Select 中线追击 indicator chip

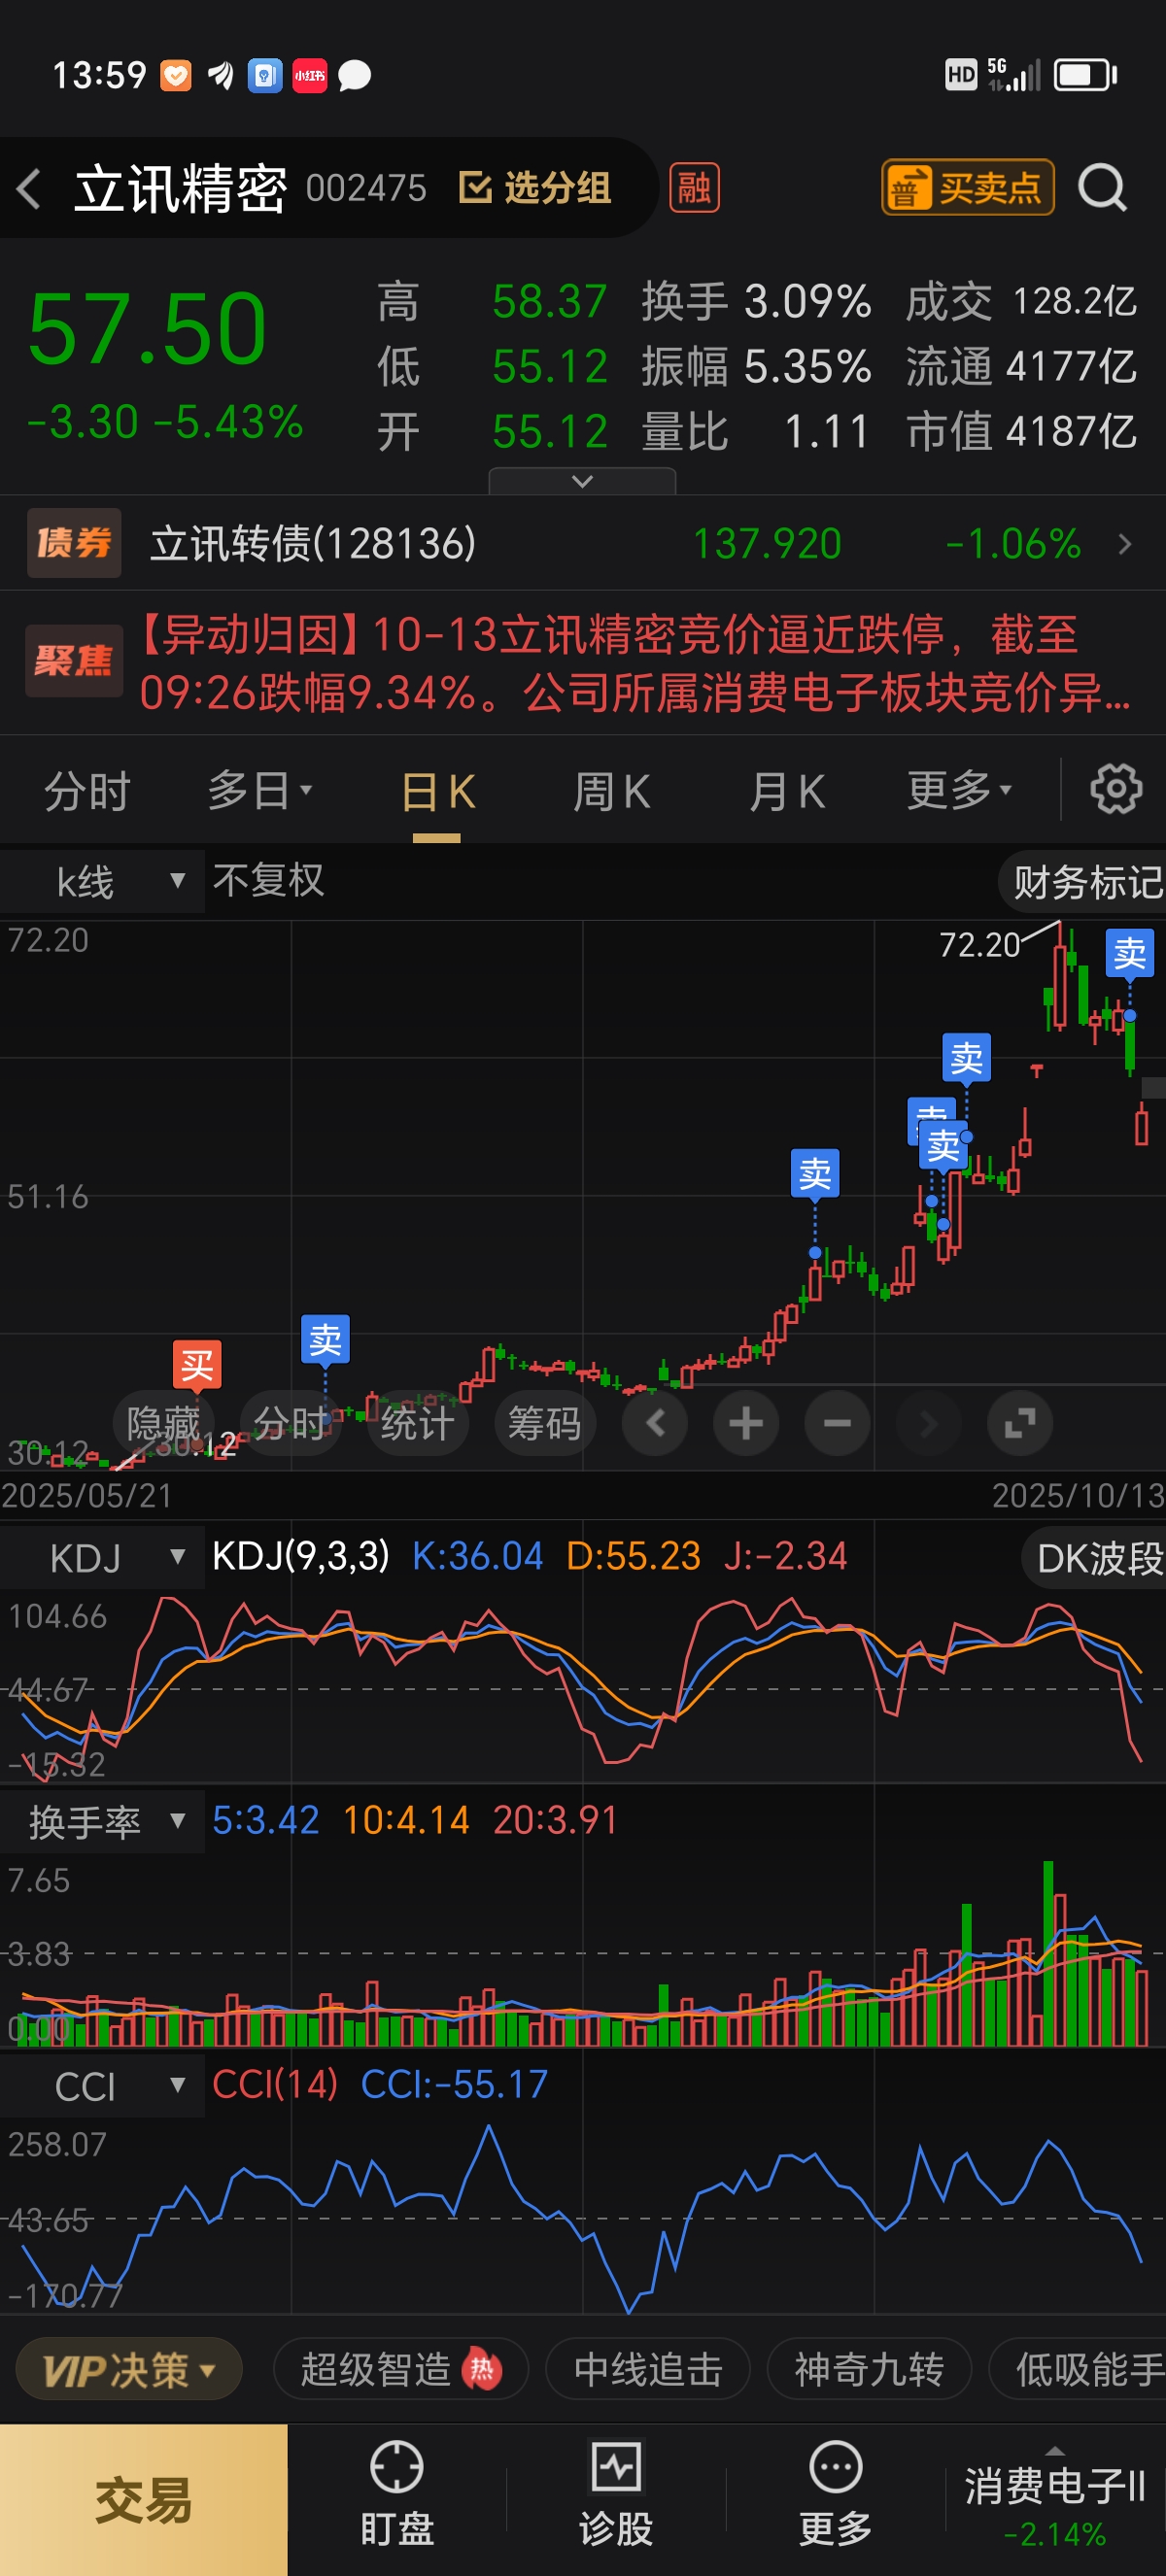[x=648, y=2370]
